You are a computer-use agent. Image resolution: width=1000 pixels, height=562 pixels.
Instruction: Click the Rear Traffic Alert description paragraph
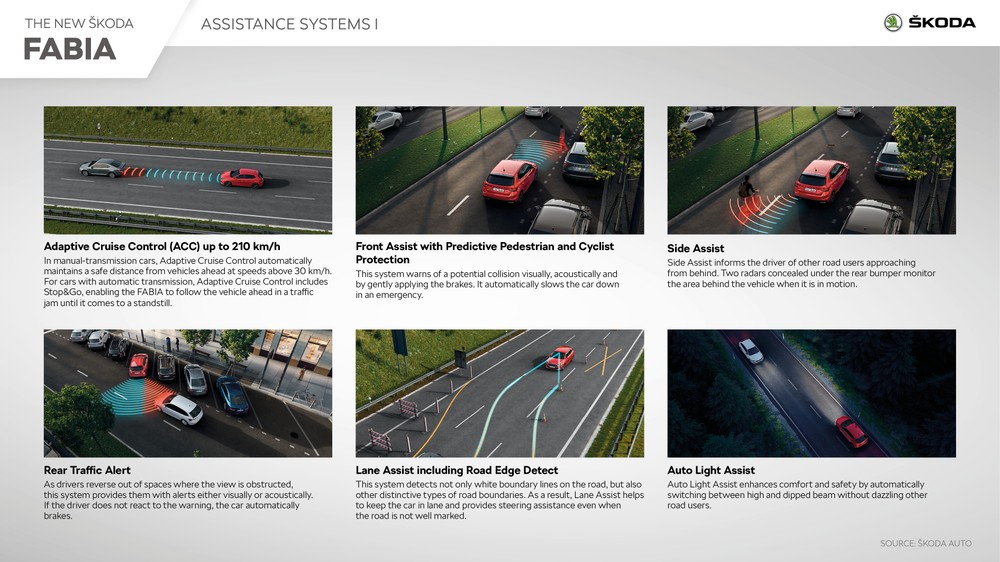pos(178,500)
